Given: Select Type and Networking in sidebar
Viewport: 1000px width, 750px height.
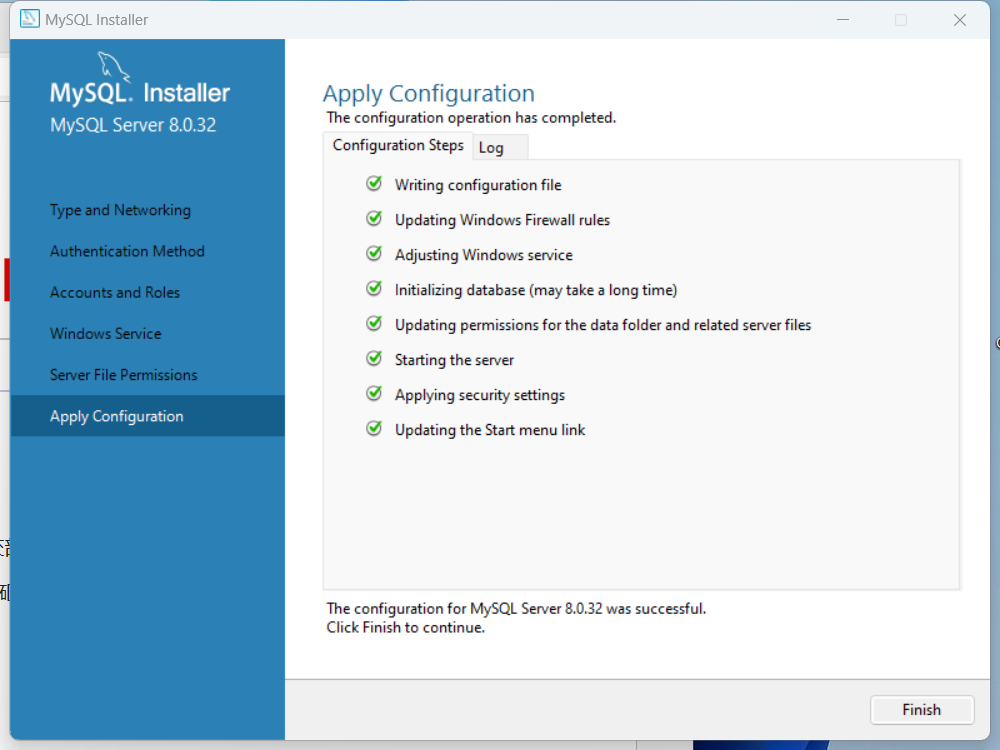Looking at the screenshot, I should tap(121, 210).
